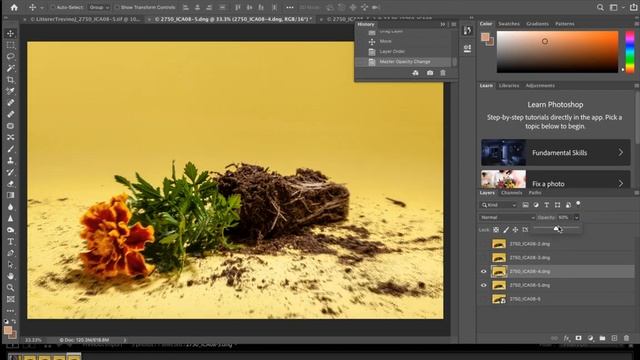The height and width of the screenshot is (360, 640).
Task: Create a new fill or adjustment layer
Action: point(590,338)
